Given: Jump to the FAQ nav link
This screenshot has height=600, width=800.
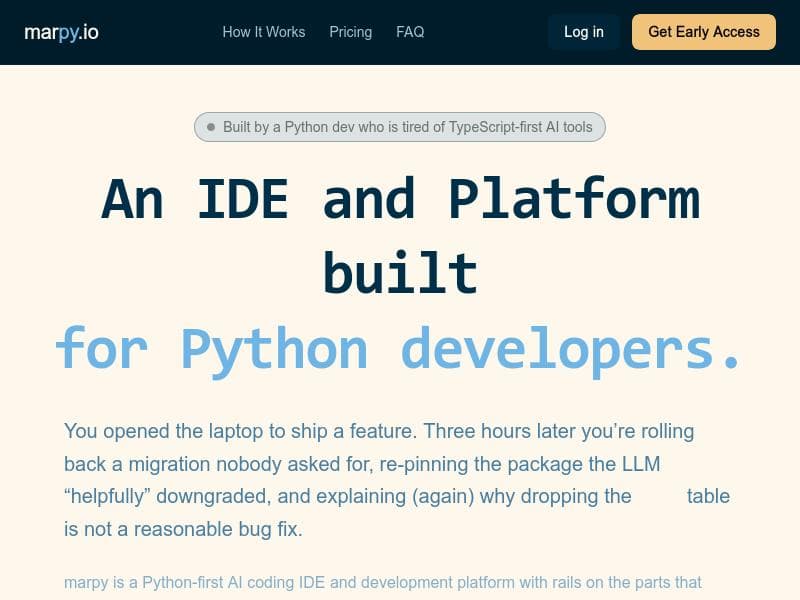Looking at the screenshot, I should point(410,32).
